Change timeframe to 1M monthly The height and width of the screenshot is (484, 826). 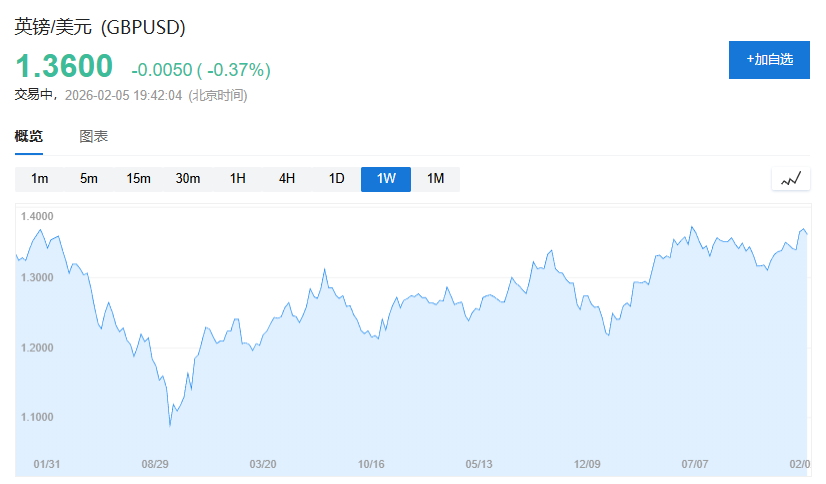[x=435, y=179]
